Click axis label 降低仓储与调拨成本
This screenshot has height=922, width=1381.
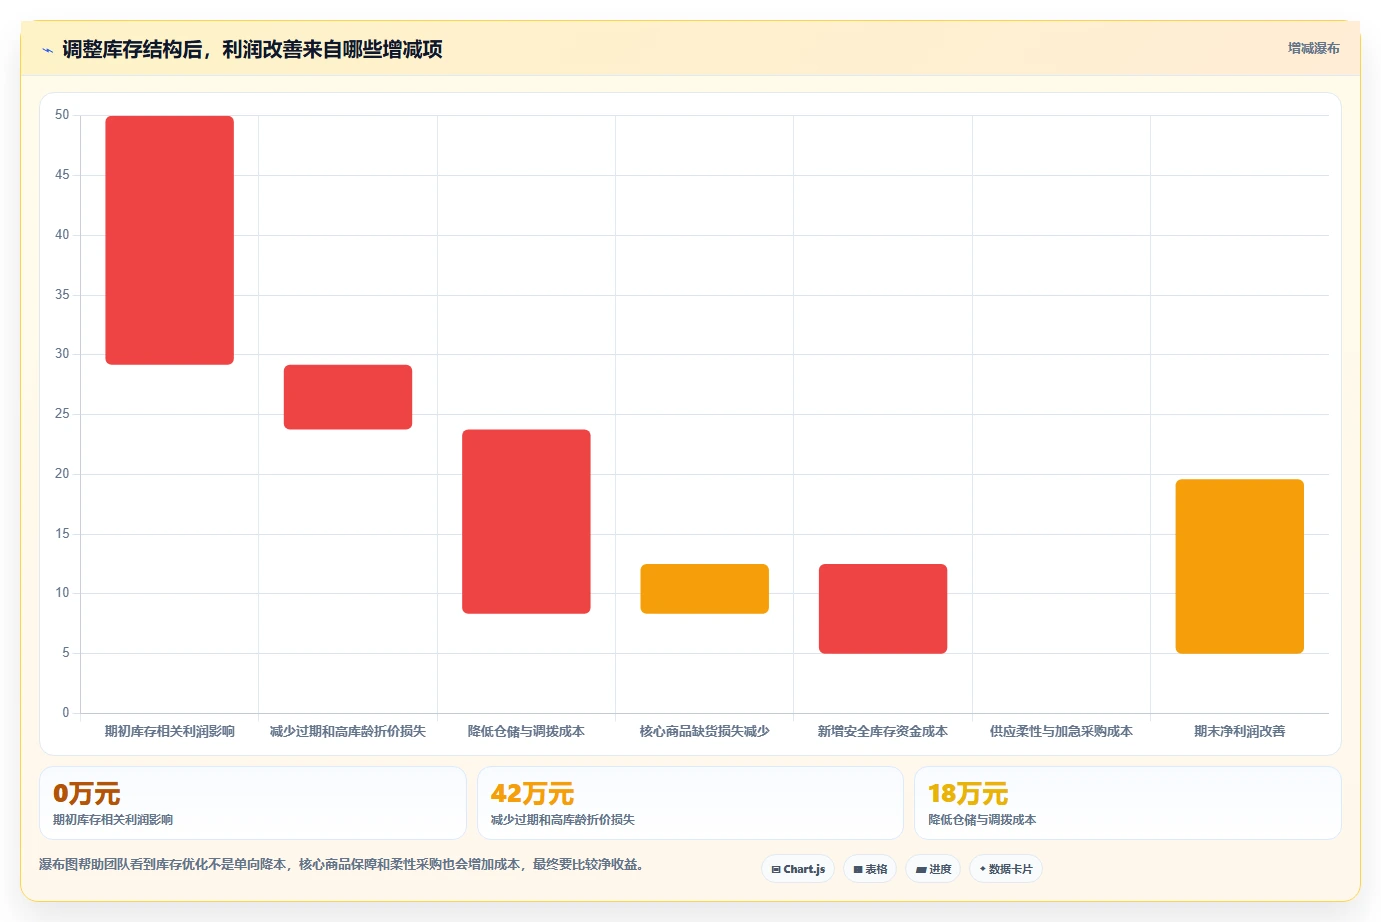[x=526, y=731]
